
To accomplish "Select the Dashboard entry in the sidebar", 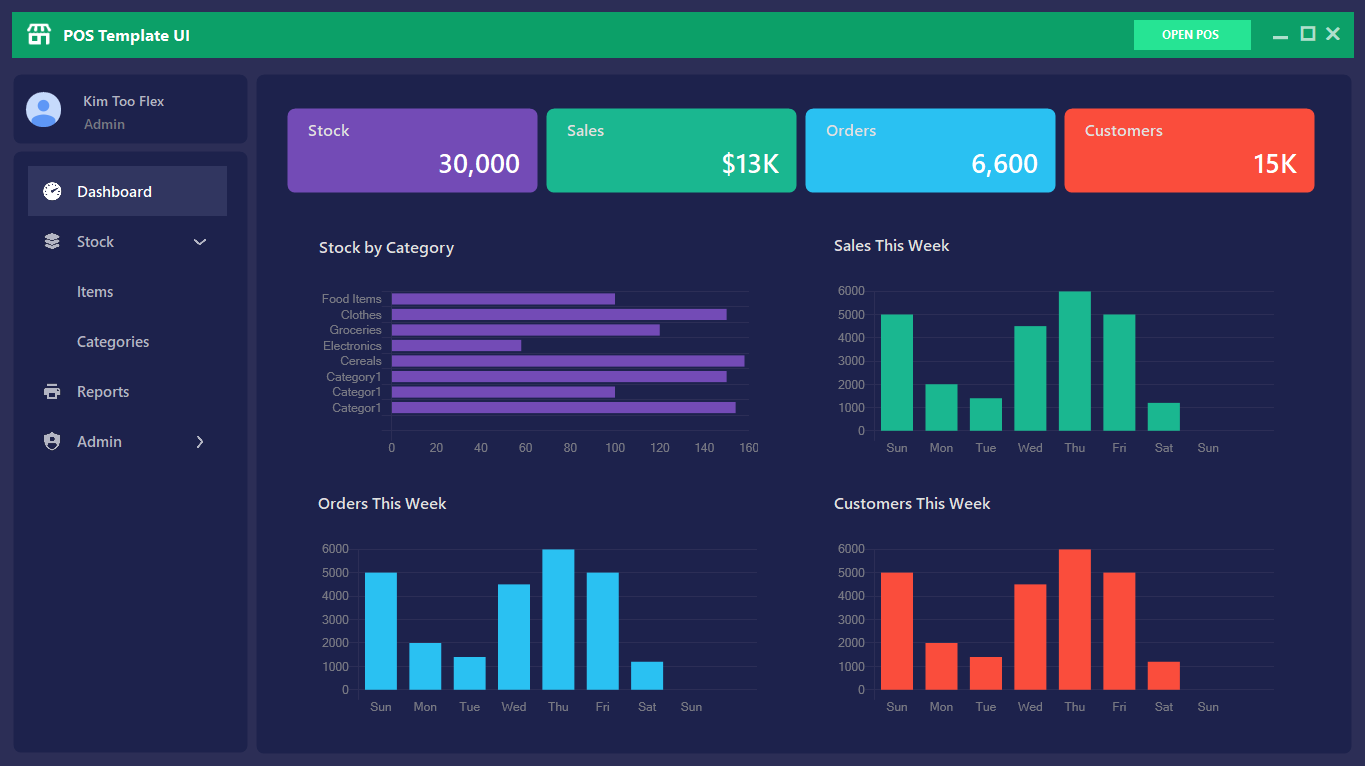I will tap(114, 190).
